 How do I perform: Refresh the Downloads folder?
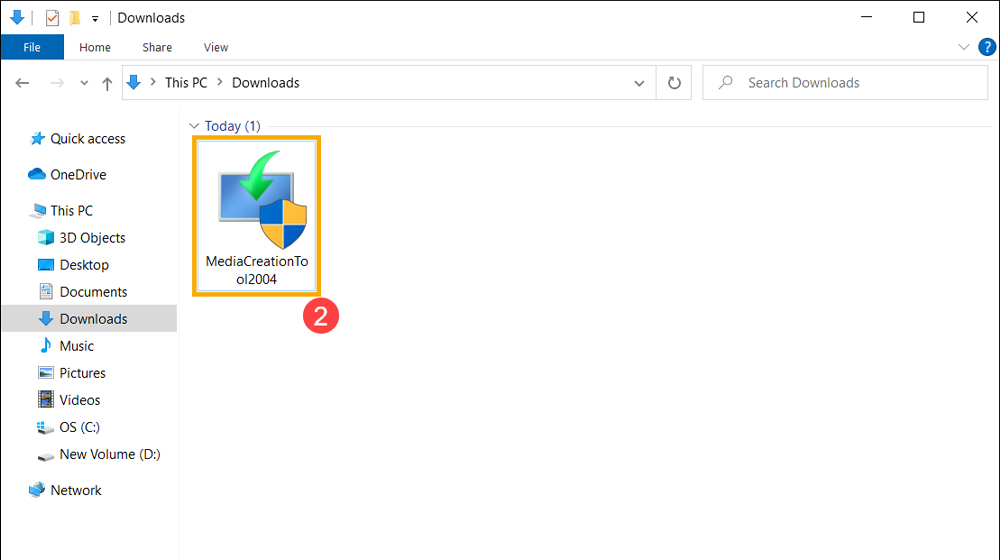pyautogui.click(x=674, y=83)
